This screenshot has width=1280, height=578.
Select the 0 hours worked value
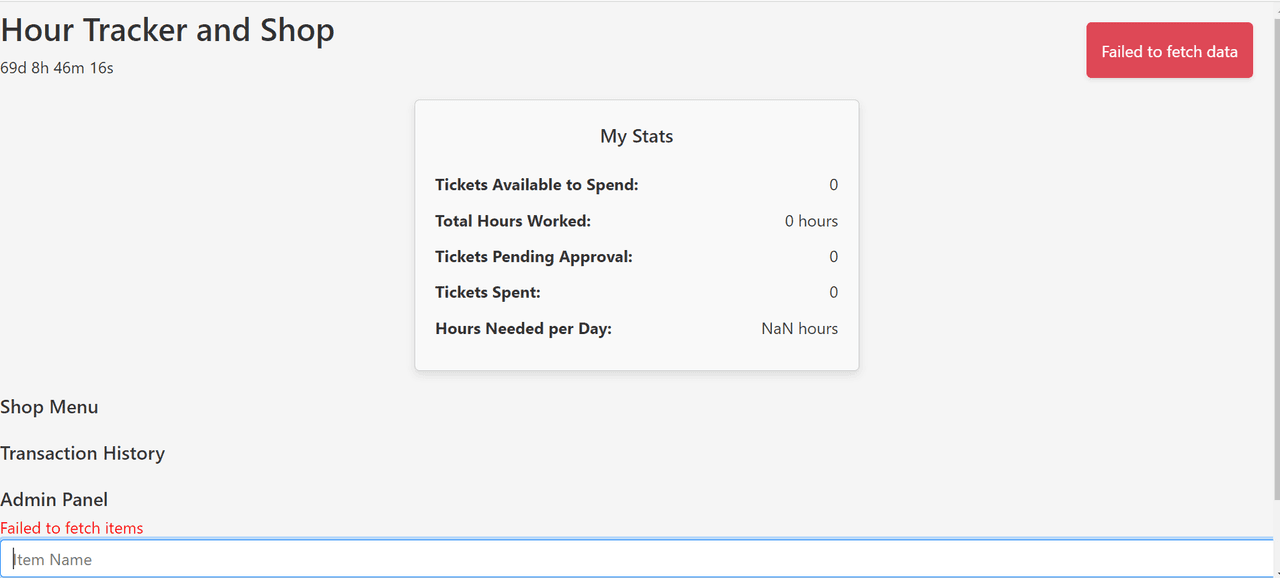(811, 221)
